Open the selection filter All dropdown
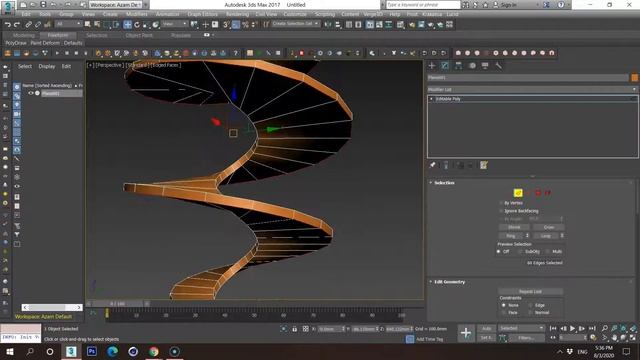The width and height of the screenshot is (640, 360). [x=69, y=24]
